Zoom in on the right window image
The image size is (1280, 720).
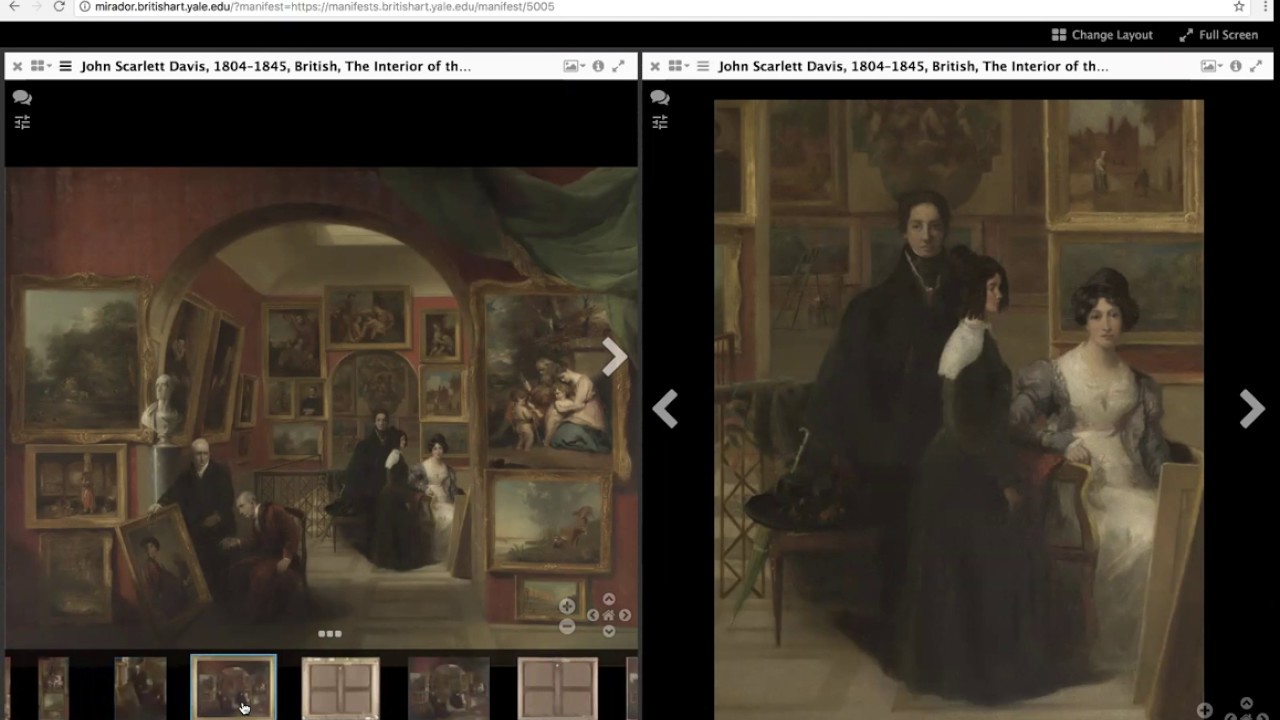(1205, 711)
